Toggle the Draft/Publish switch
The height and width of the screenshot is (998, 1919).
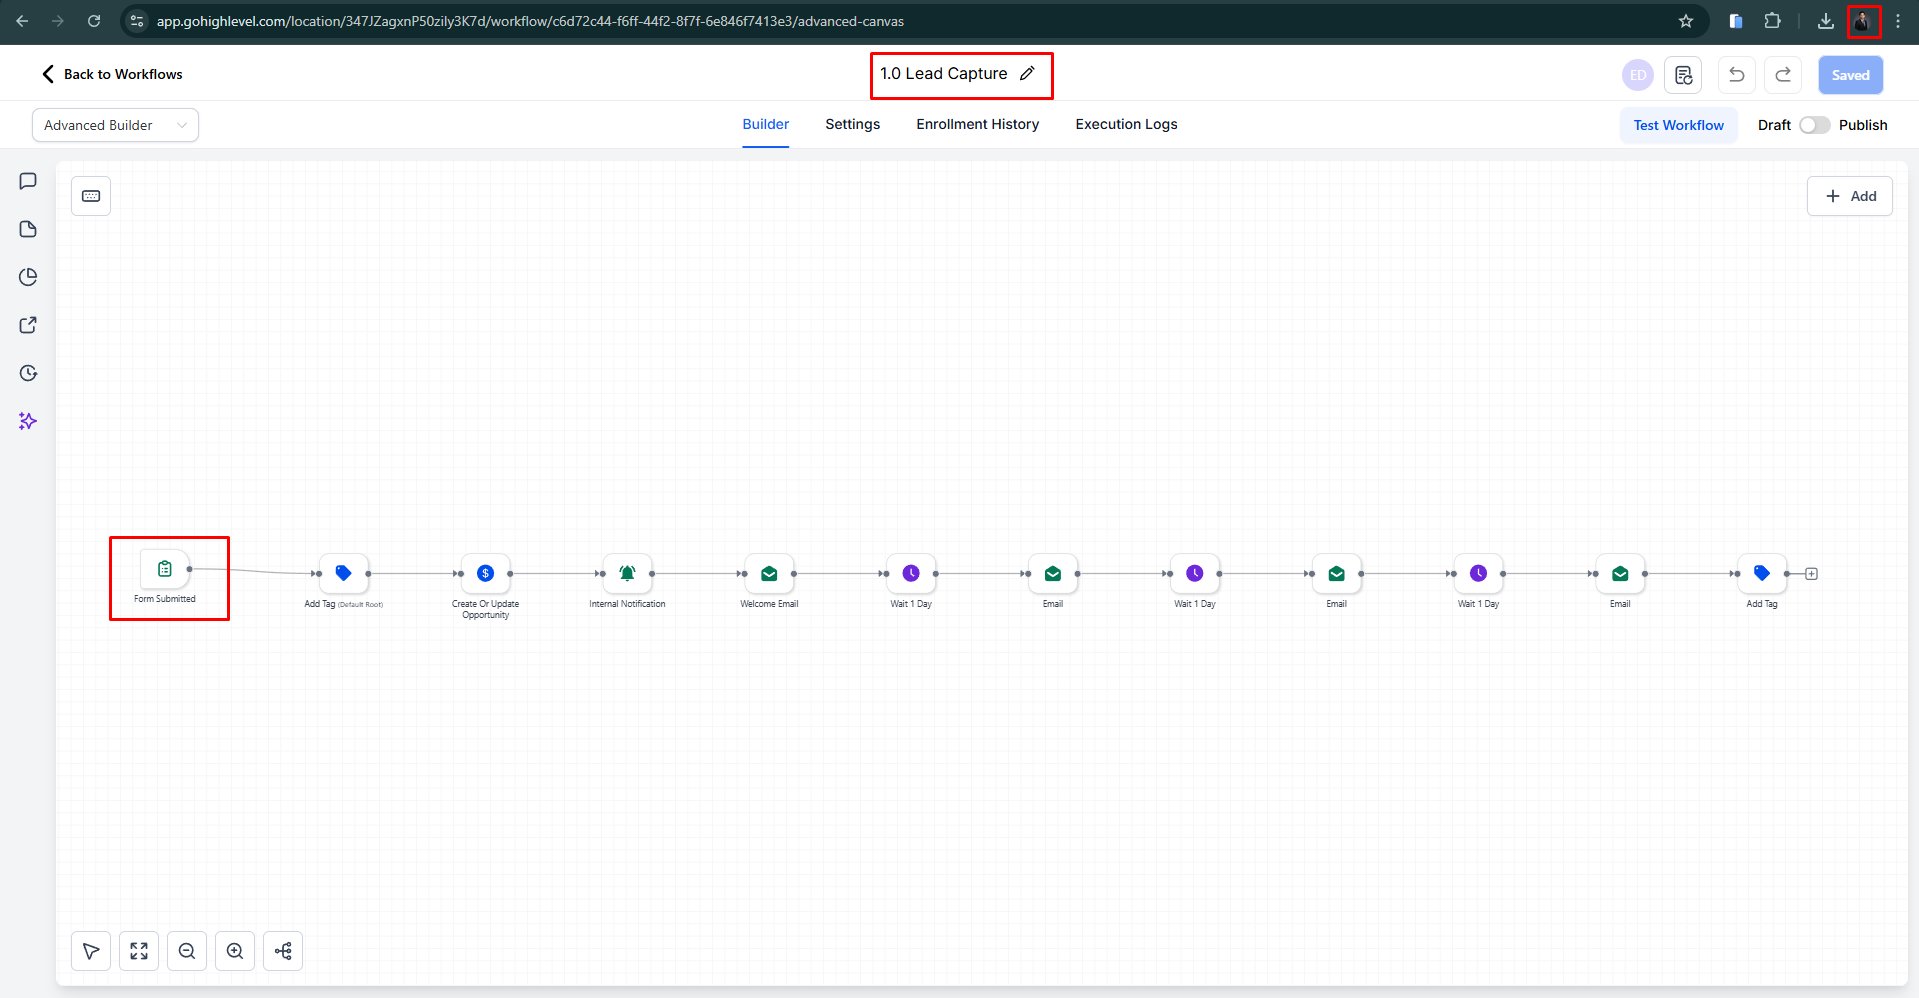[x=1814, y=125]
